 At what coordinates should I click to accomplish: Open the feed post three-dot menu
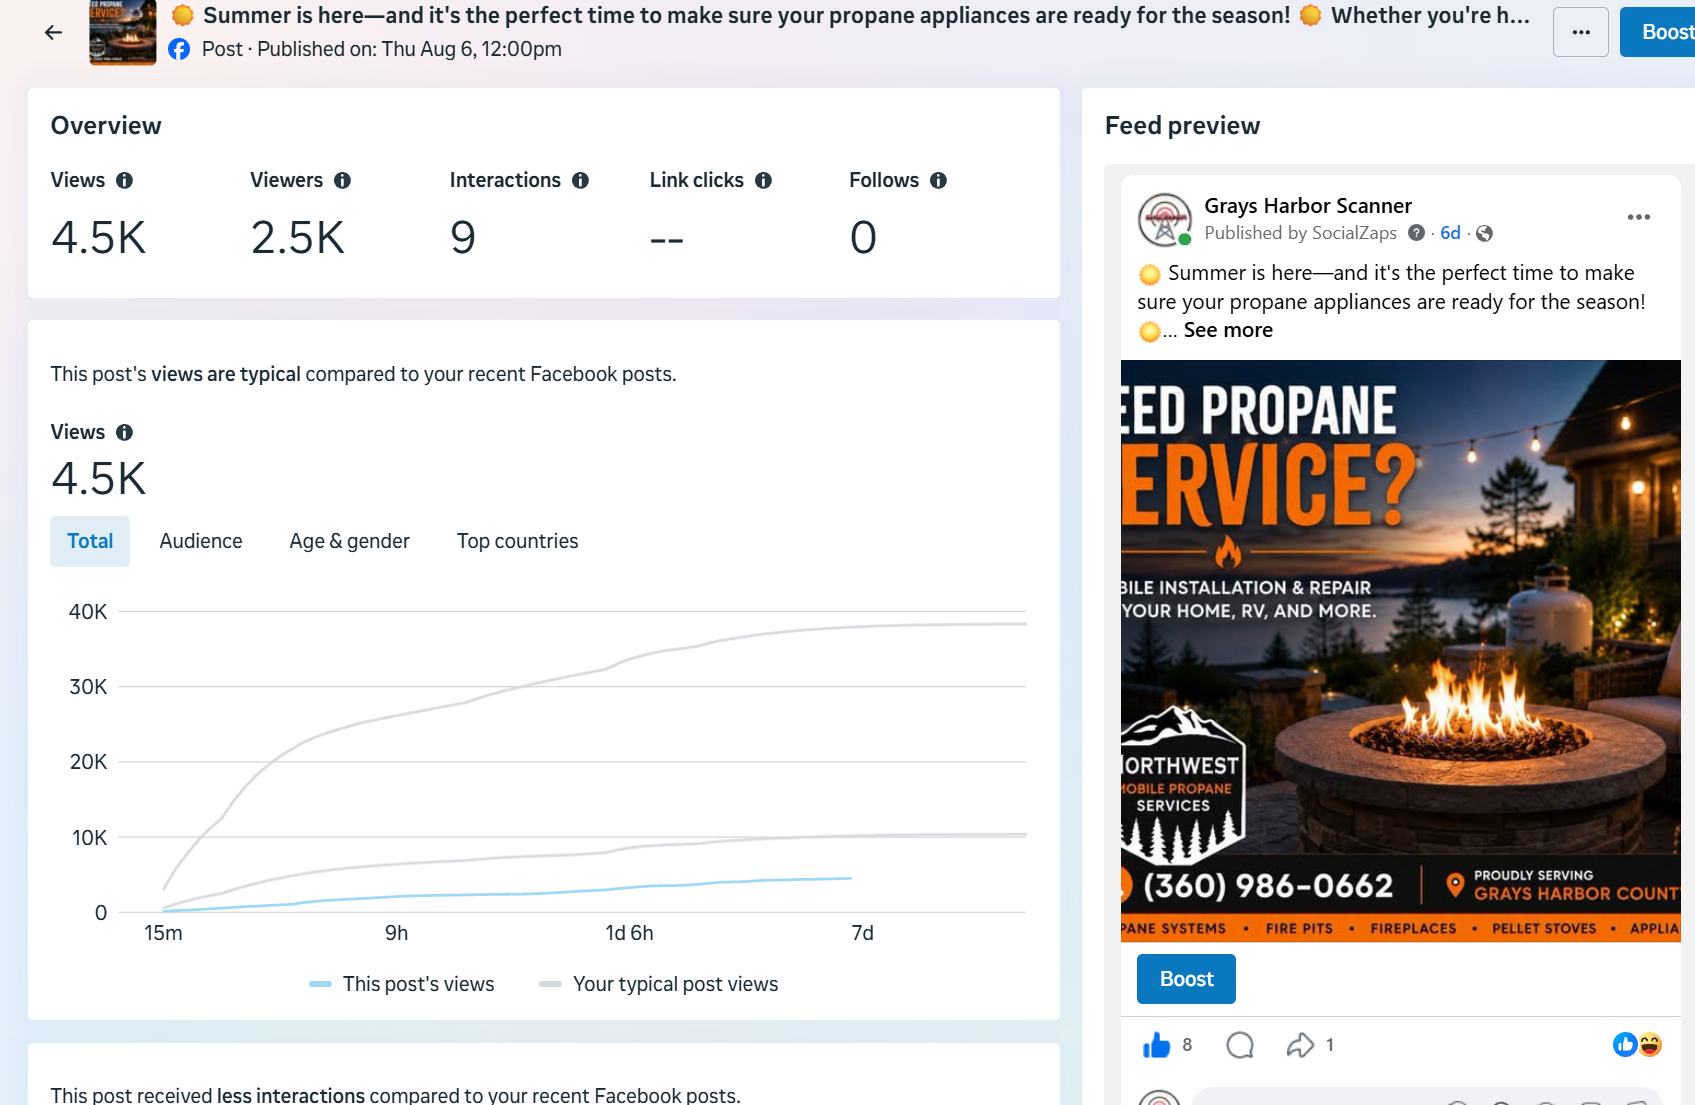click(x=1638, y=217)
